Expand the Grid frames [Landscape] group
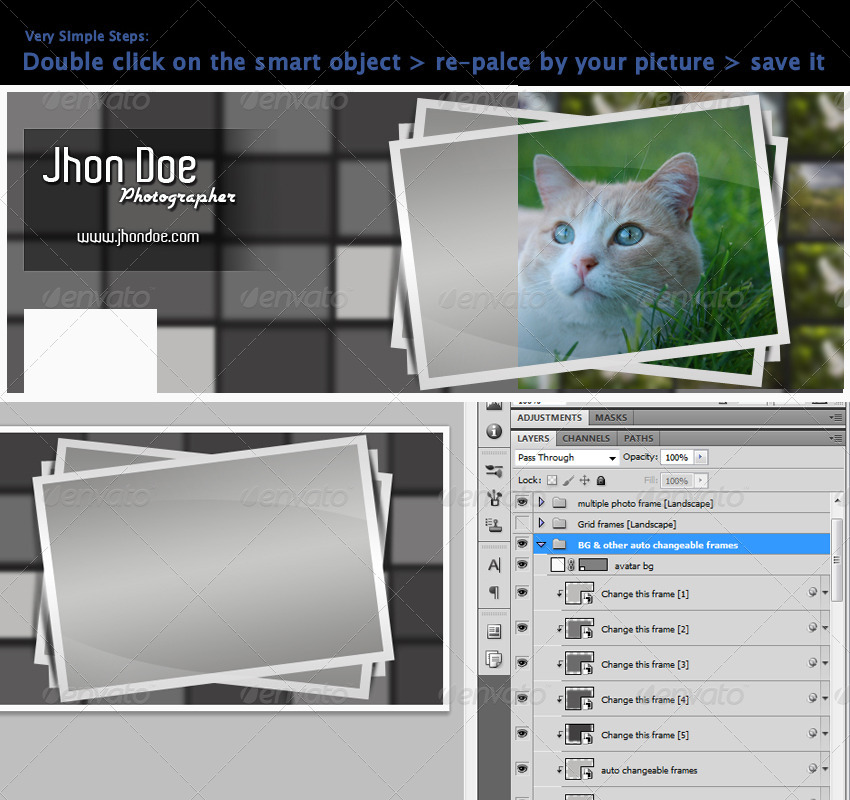This screenshot has height=800, width=850. pos(541,523)
